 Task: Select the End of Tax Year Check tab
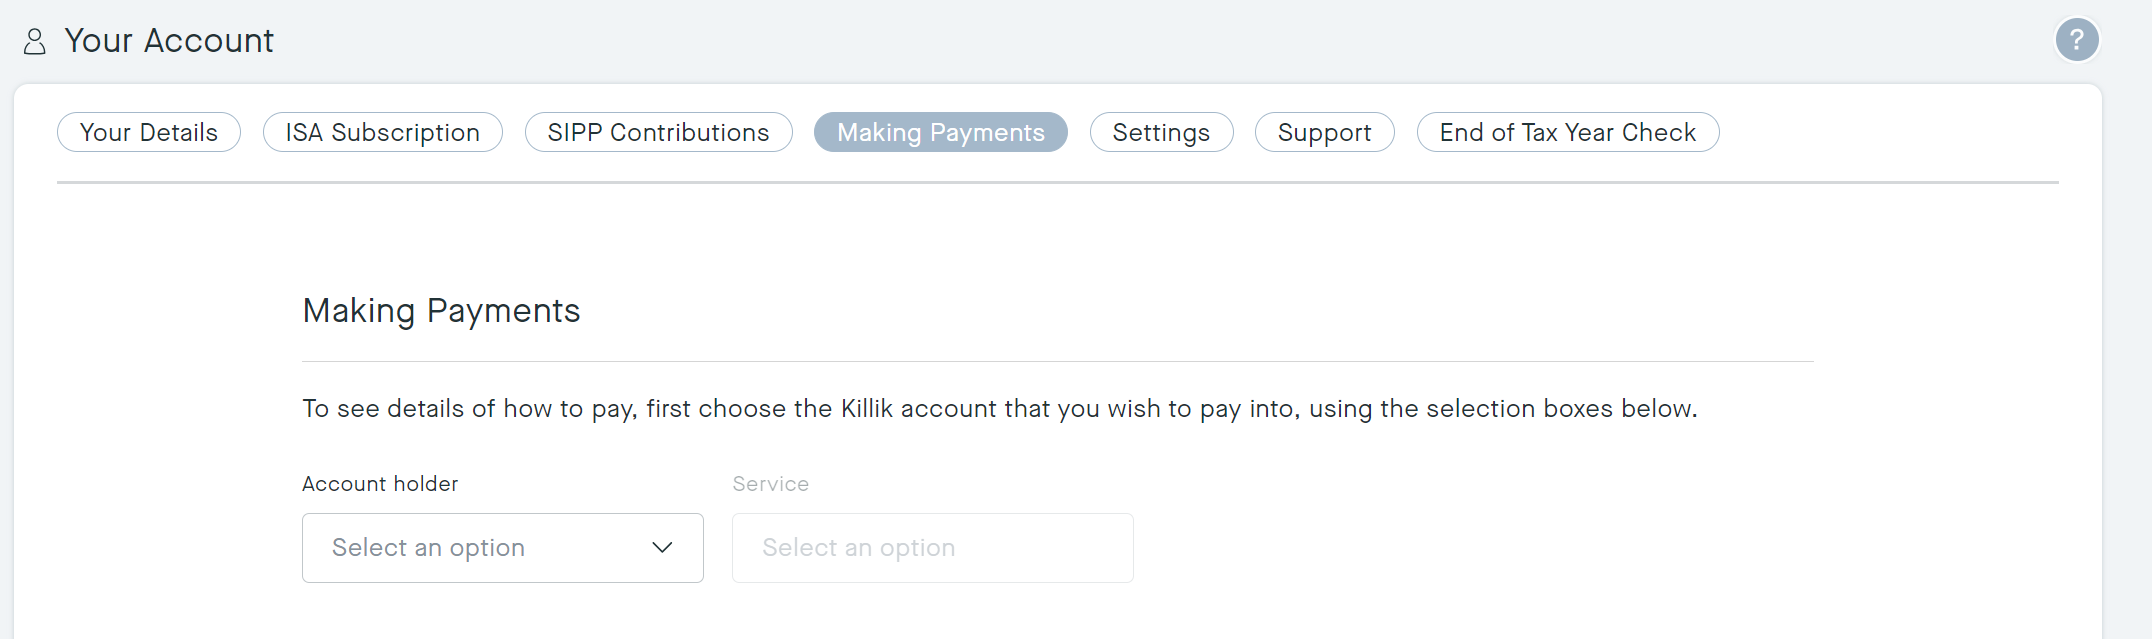pos(1567,131)
